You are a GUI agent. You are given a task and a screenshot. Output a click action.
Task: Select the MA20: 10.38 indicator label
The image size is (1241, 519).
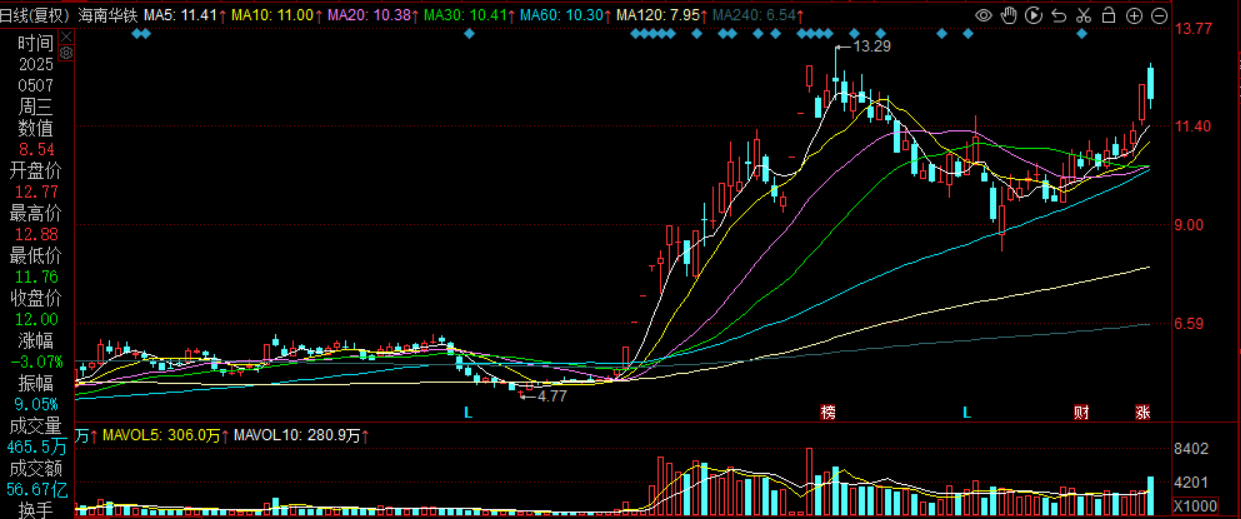[x=368, y=16]
